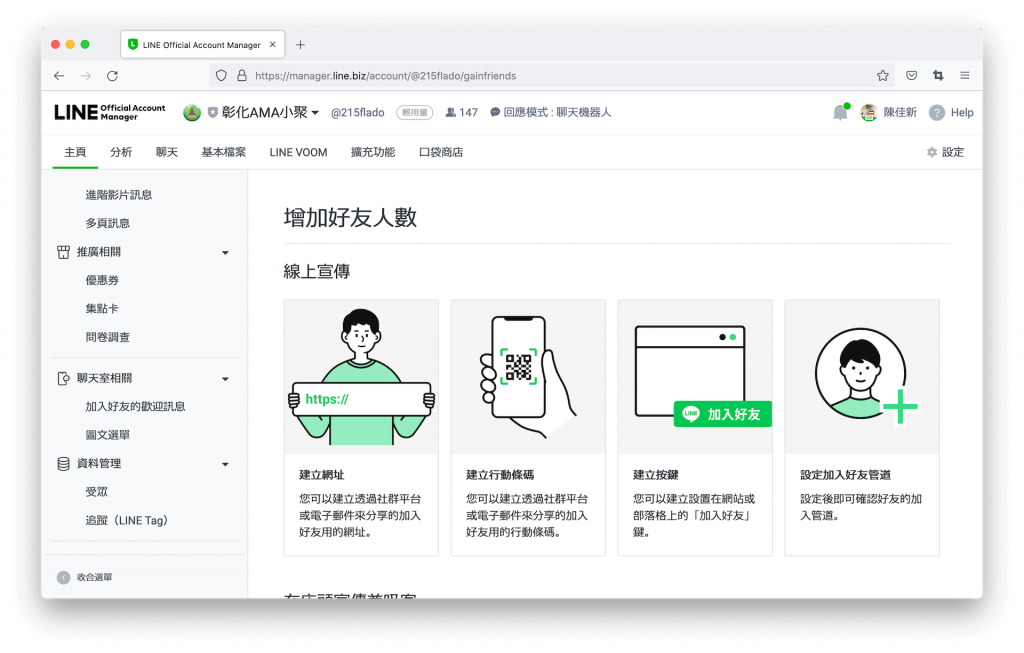1024x653 pixels.
Task: Open 受眾 in the sidebar
Action: tap(97, 492)
